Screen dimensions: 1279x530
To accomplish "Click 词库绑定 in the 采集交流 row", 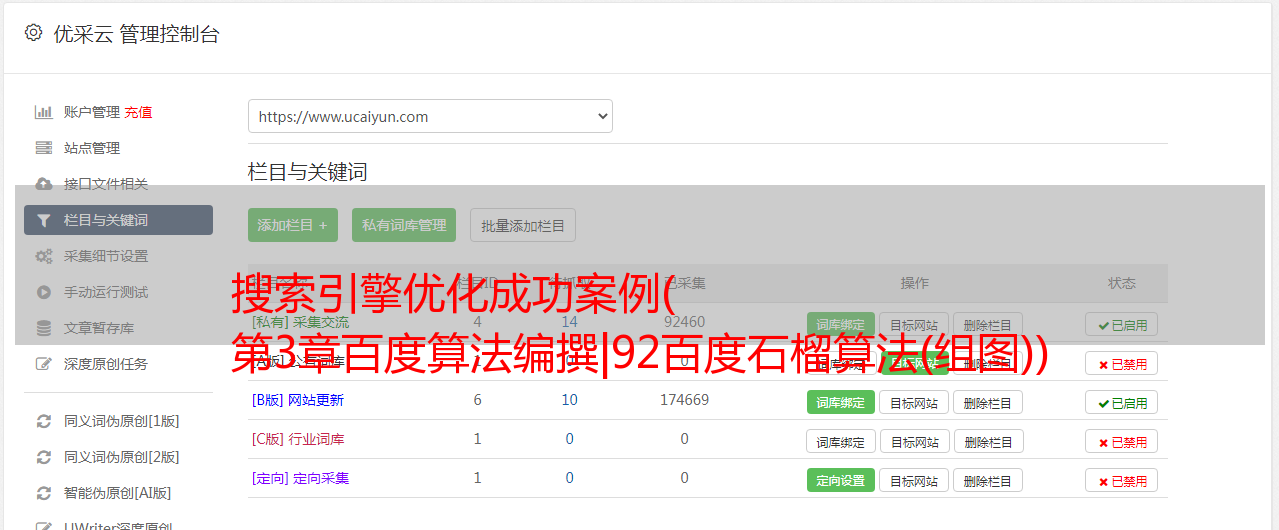I will 840,325.
